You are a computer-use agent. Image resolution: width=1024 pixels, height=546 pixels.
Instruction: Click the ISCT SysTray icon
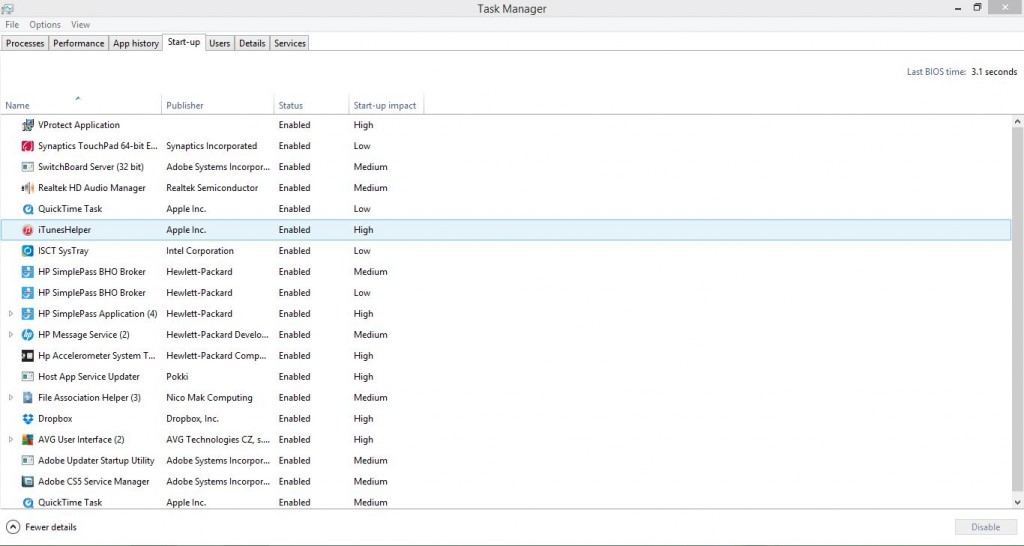pyautogui.click(x=27, y=251)
